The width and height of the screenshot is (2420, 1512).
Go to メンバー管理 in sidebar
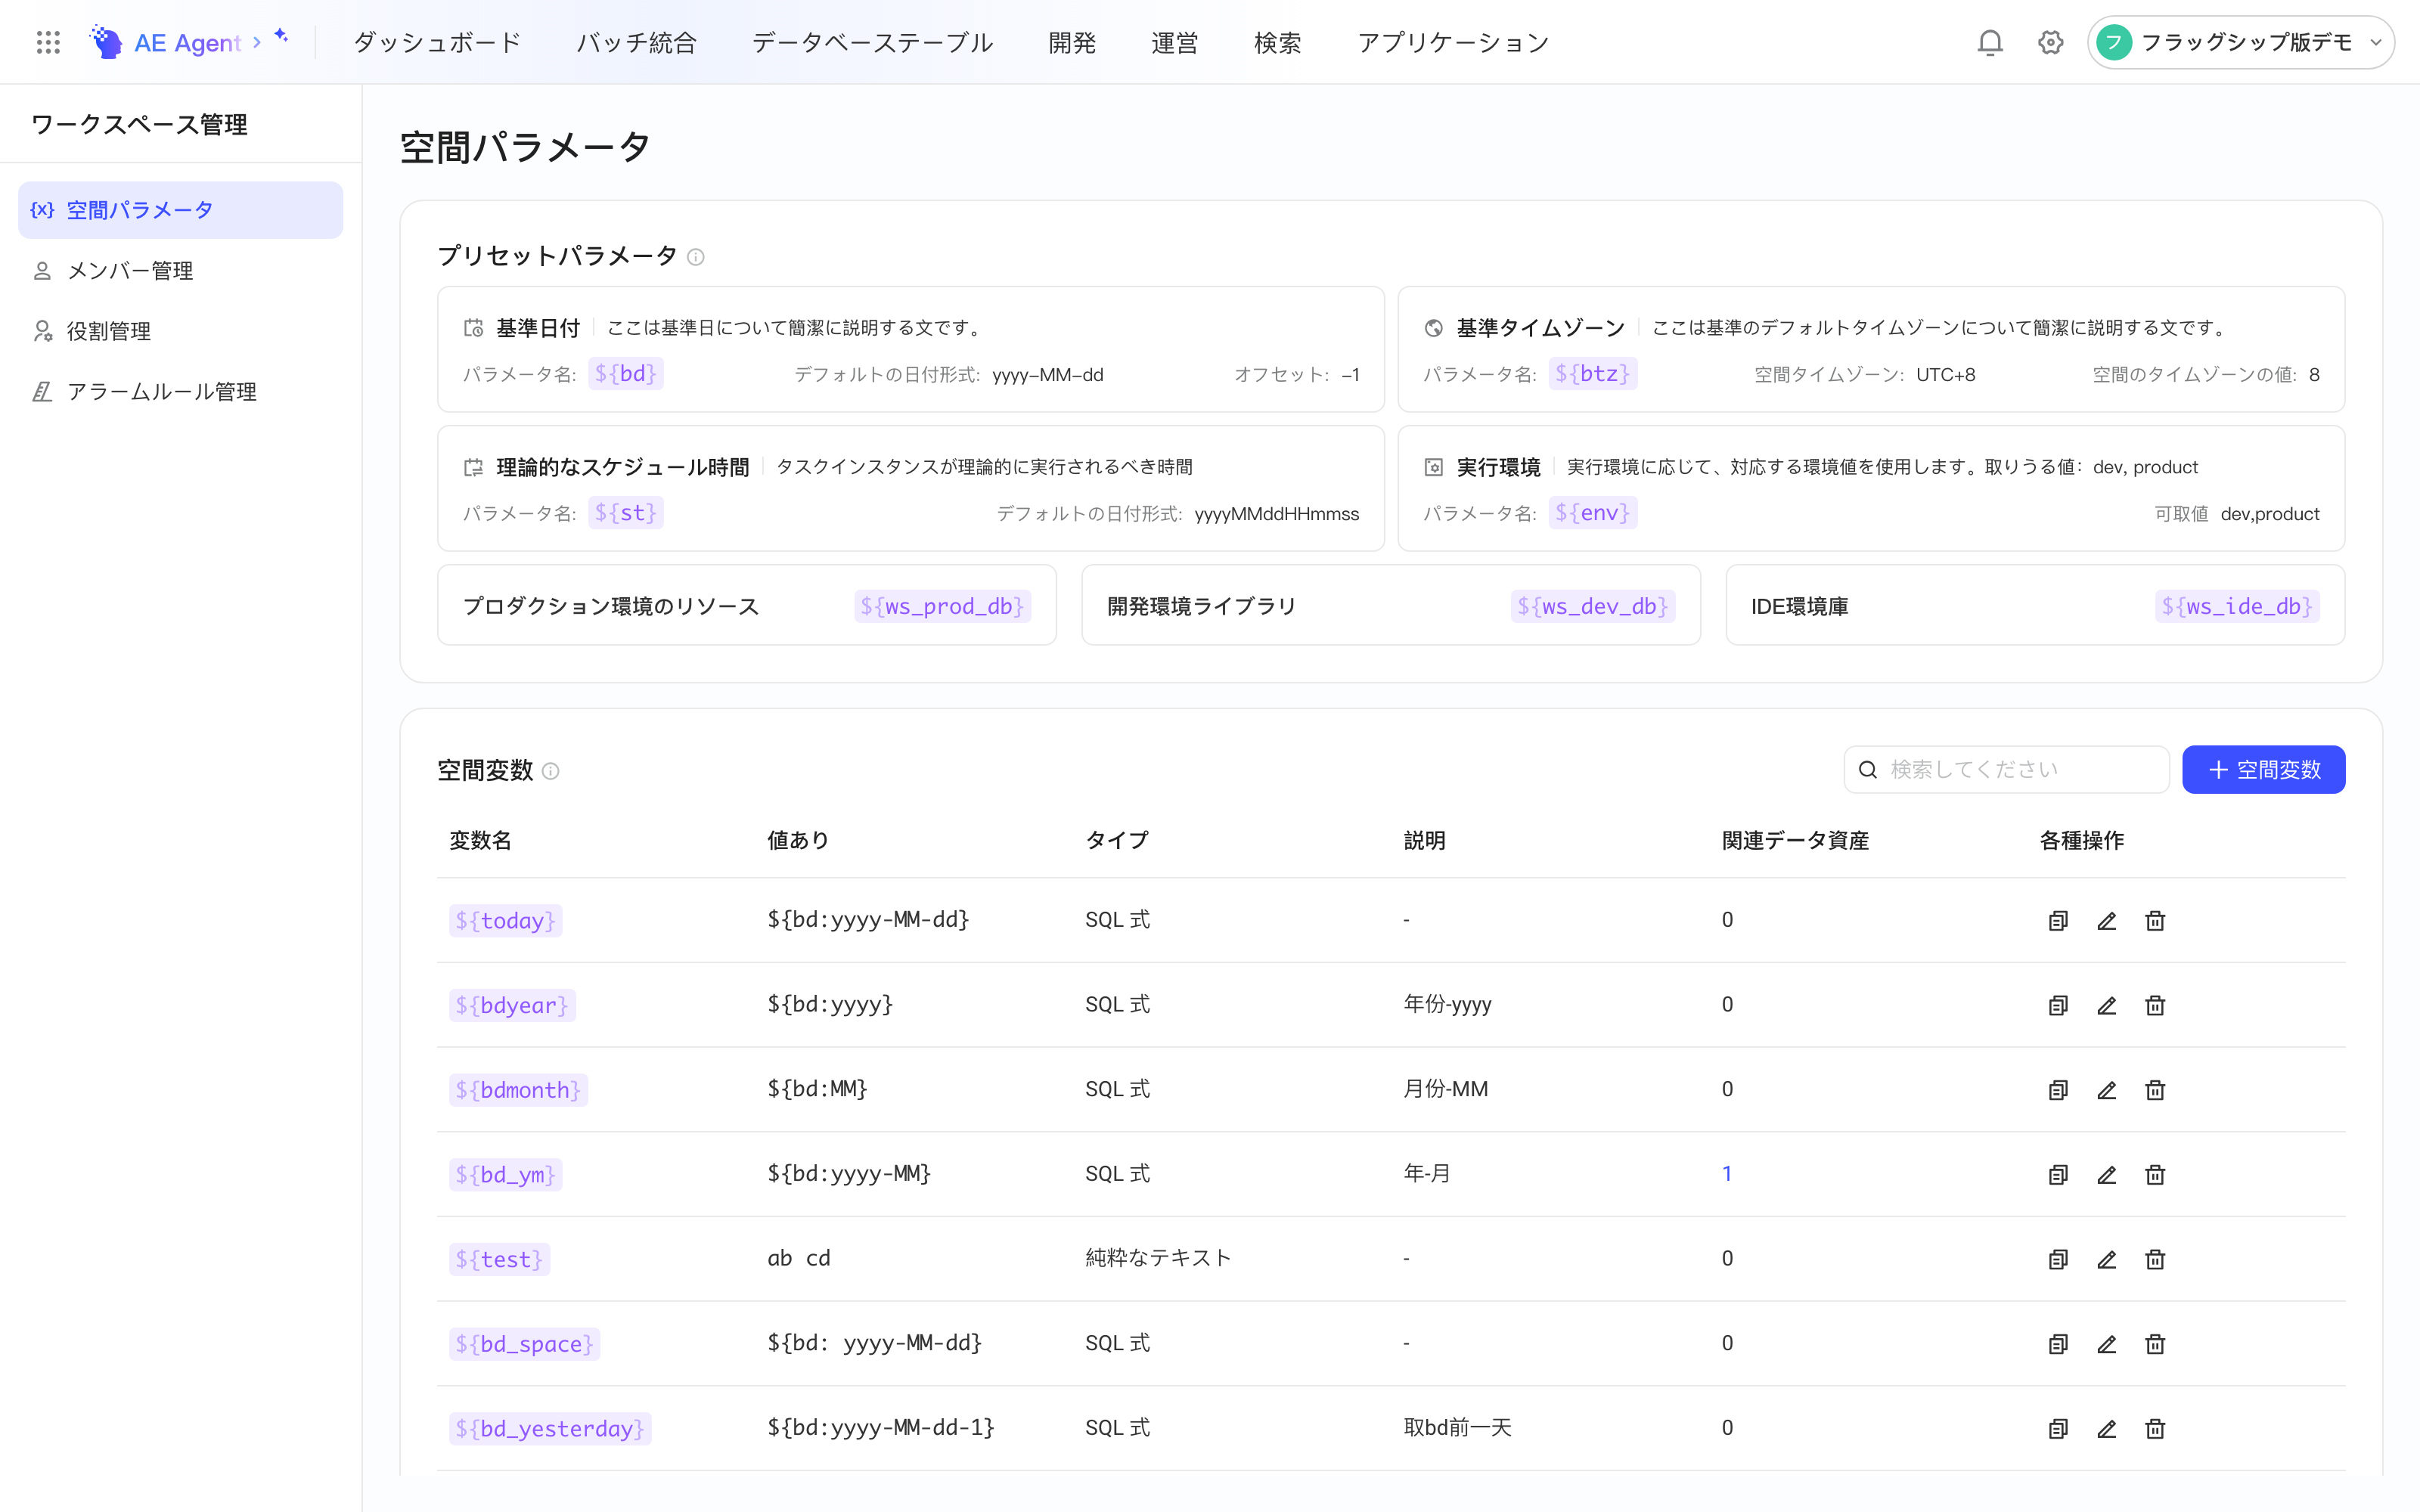(x=180, y=271)
